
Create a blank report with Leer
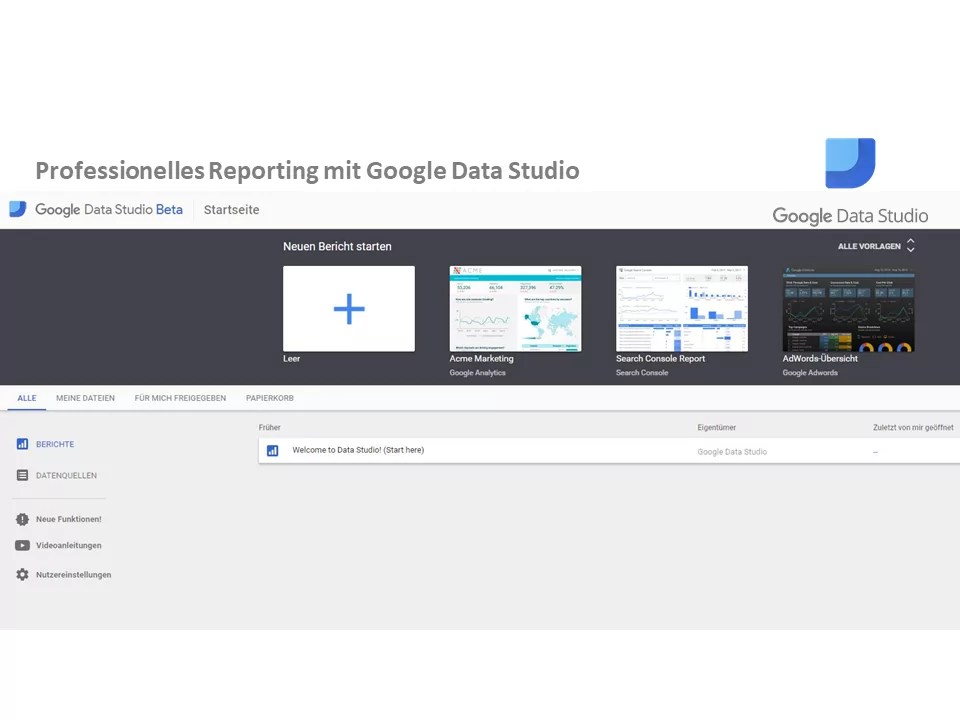292,358
